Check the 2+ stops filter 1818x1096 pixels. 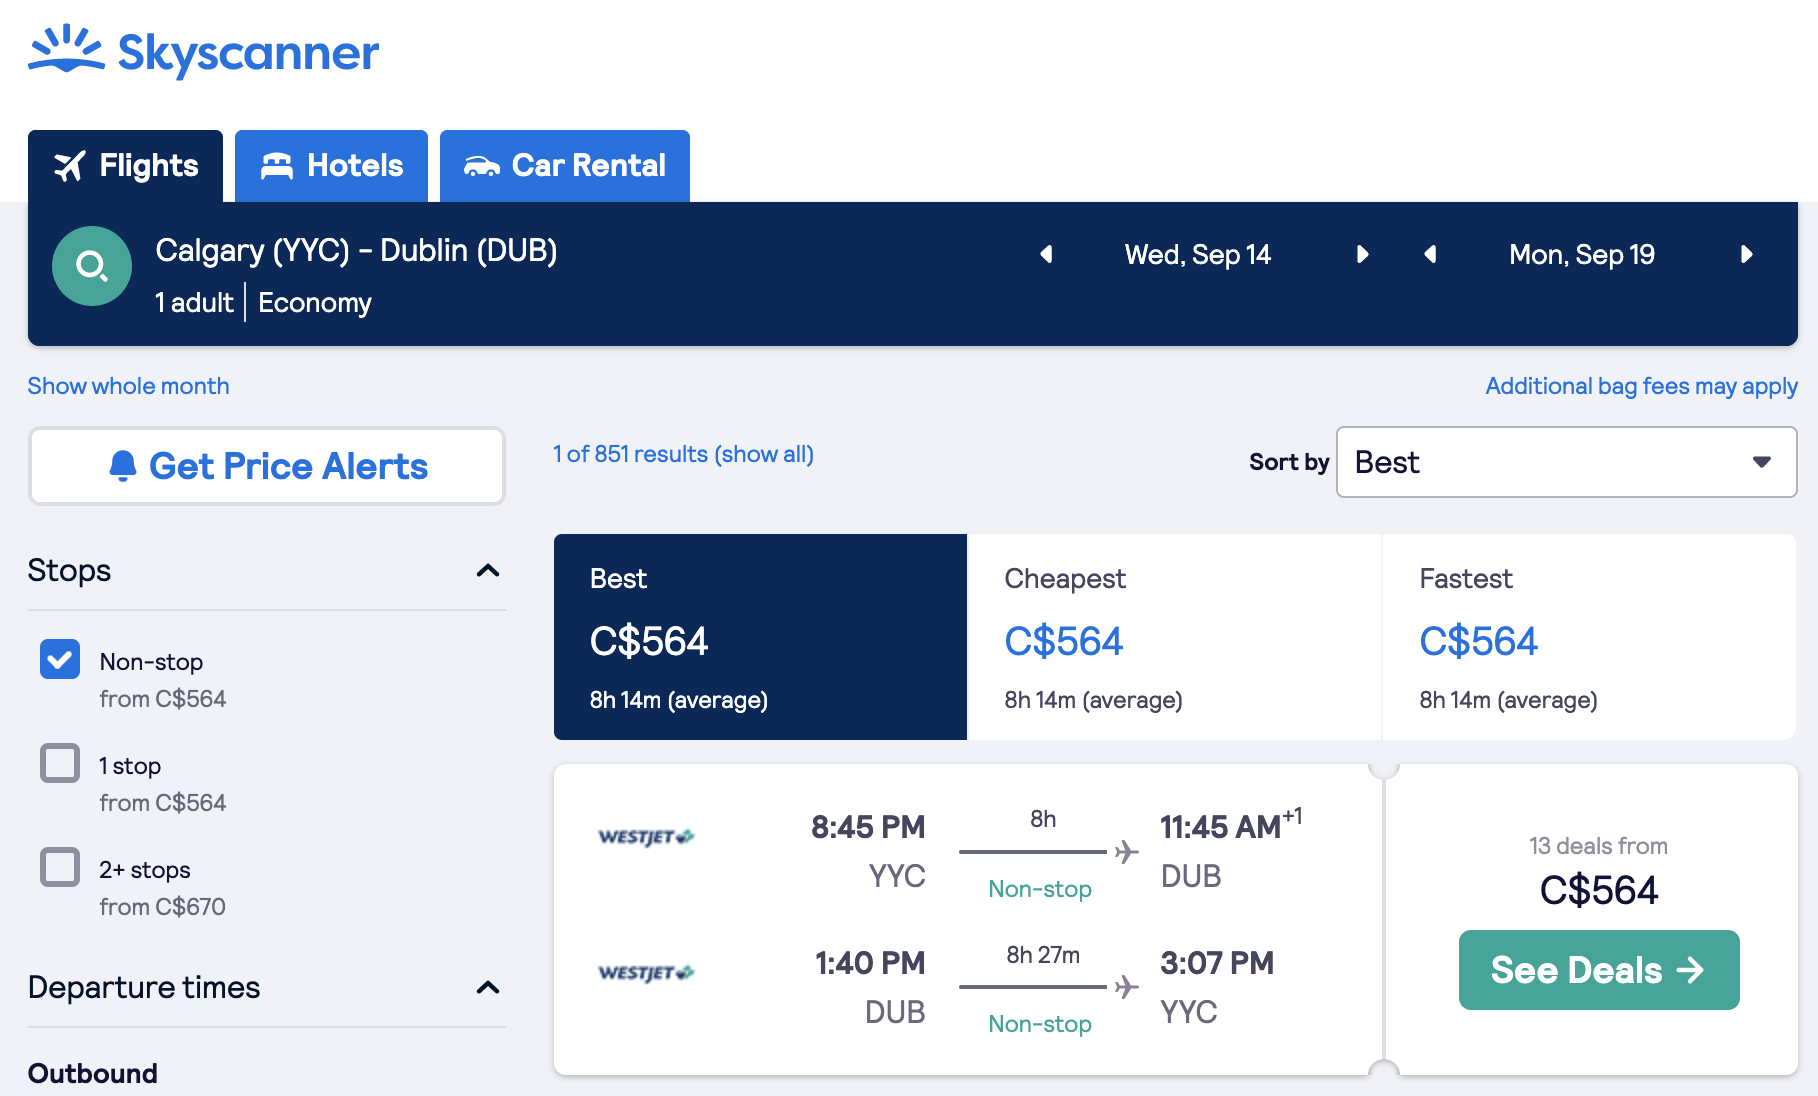[x=60, y=867]
